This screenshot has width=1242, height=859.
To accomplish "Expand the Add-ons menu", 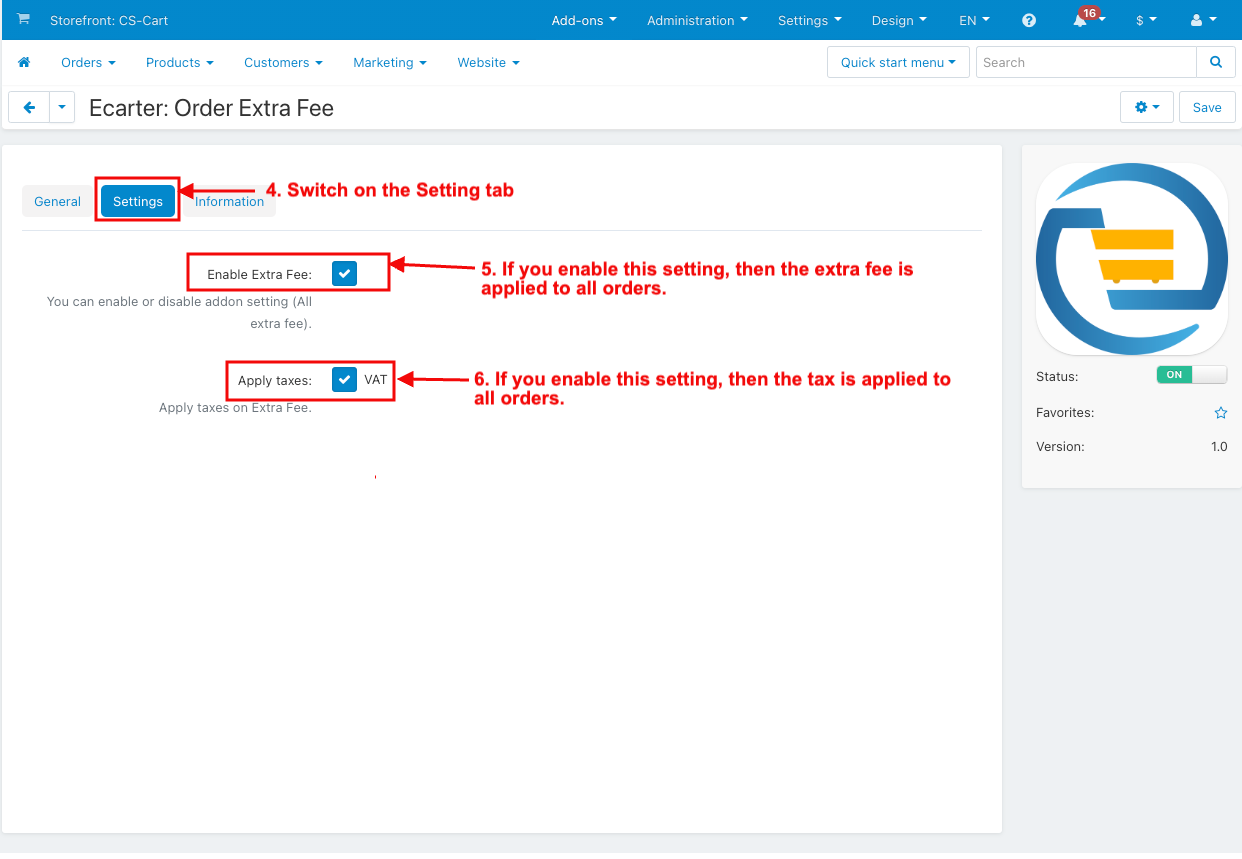I will click(x=584, y=20).
